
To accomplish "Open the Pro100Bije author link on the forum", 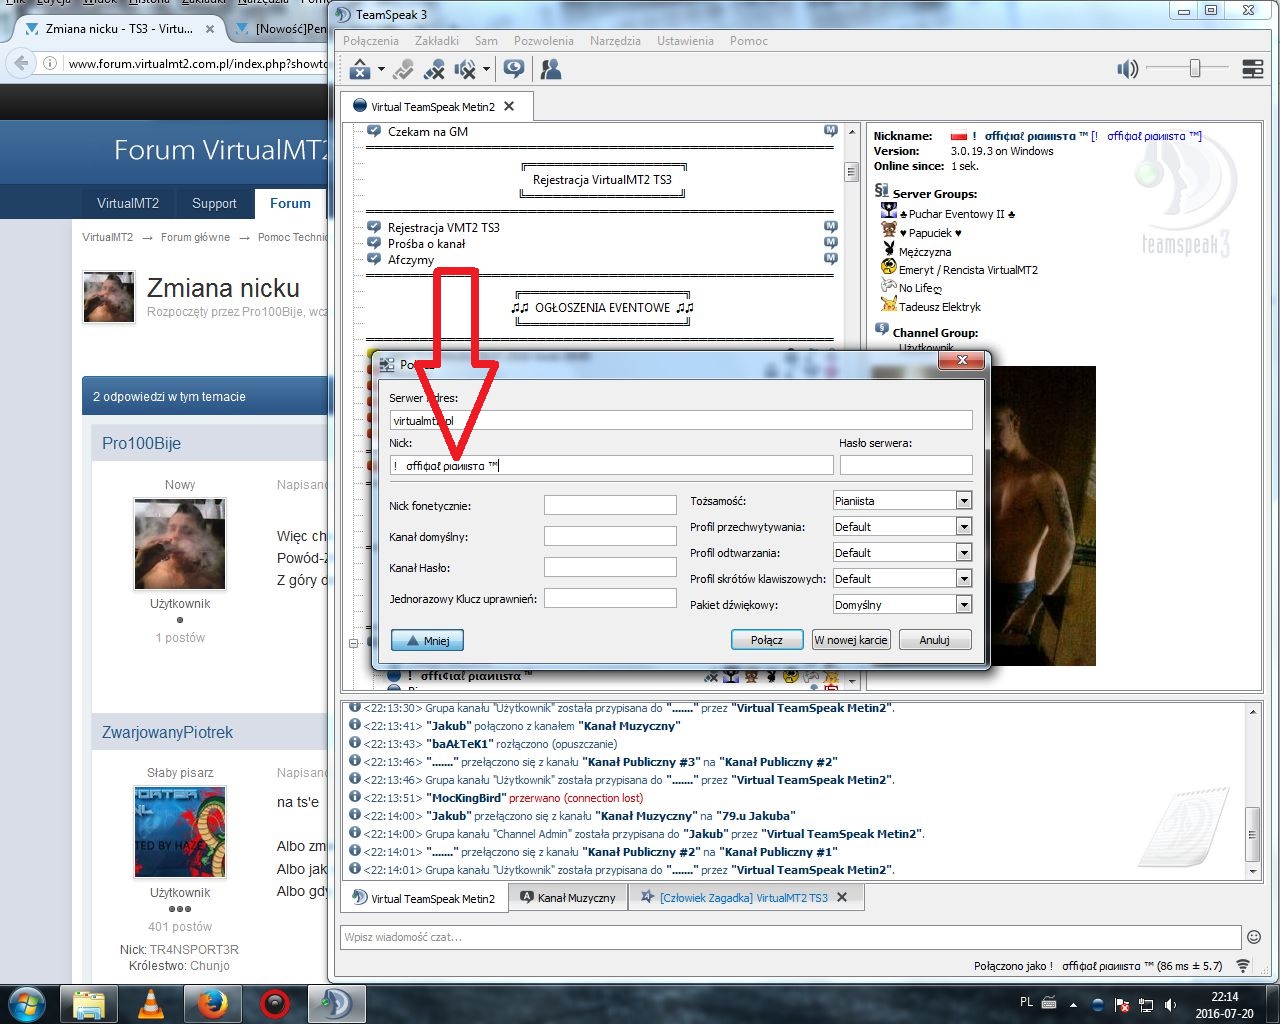I will point(141,443).
